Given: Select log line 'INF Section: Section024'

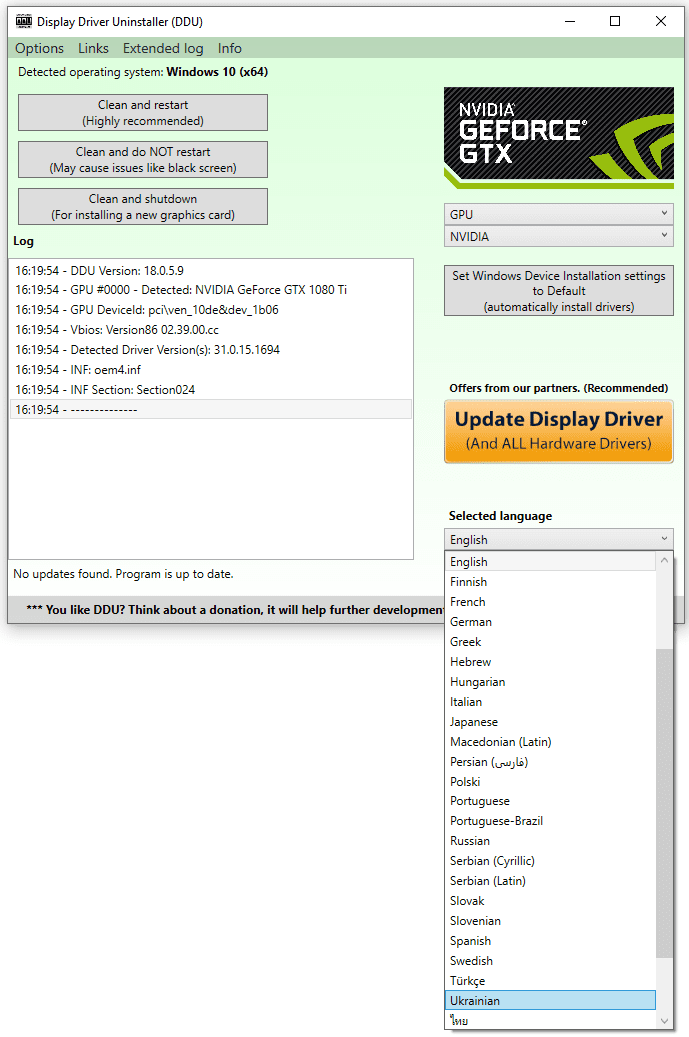Looking at the screenshot, I should [211, 390].
